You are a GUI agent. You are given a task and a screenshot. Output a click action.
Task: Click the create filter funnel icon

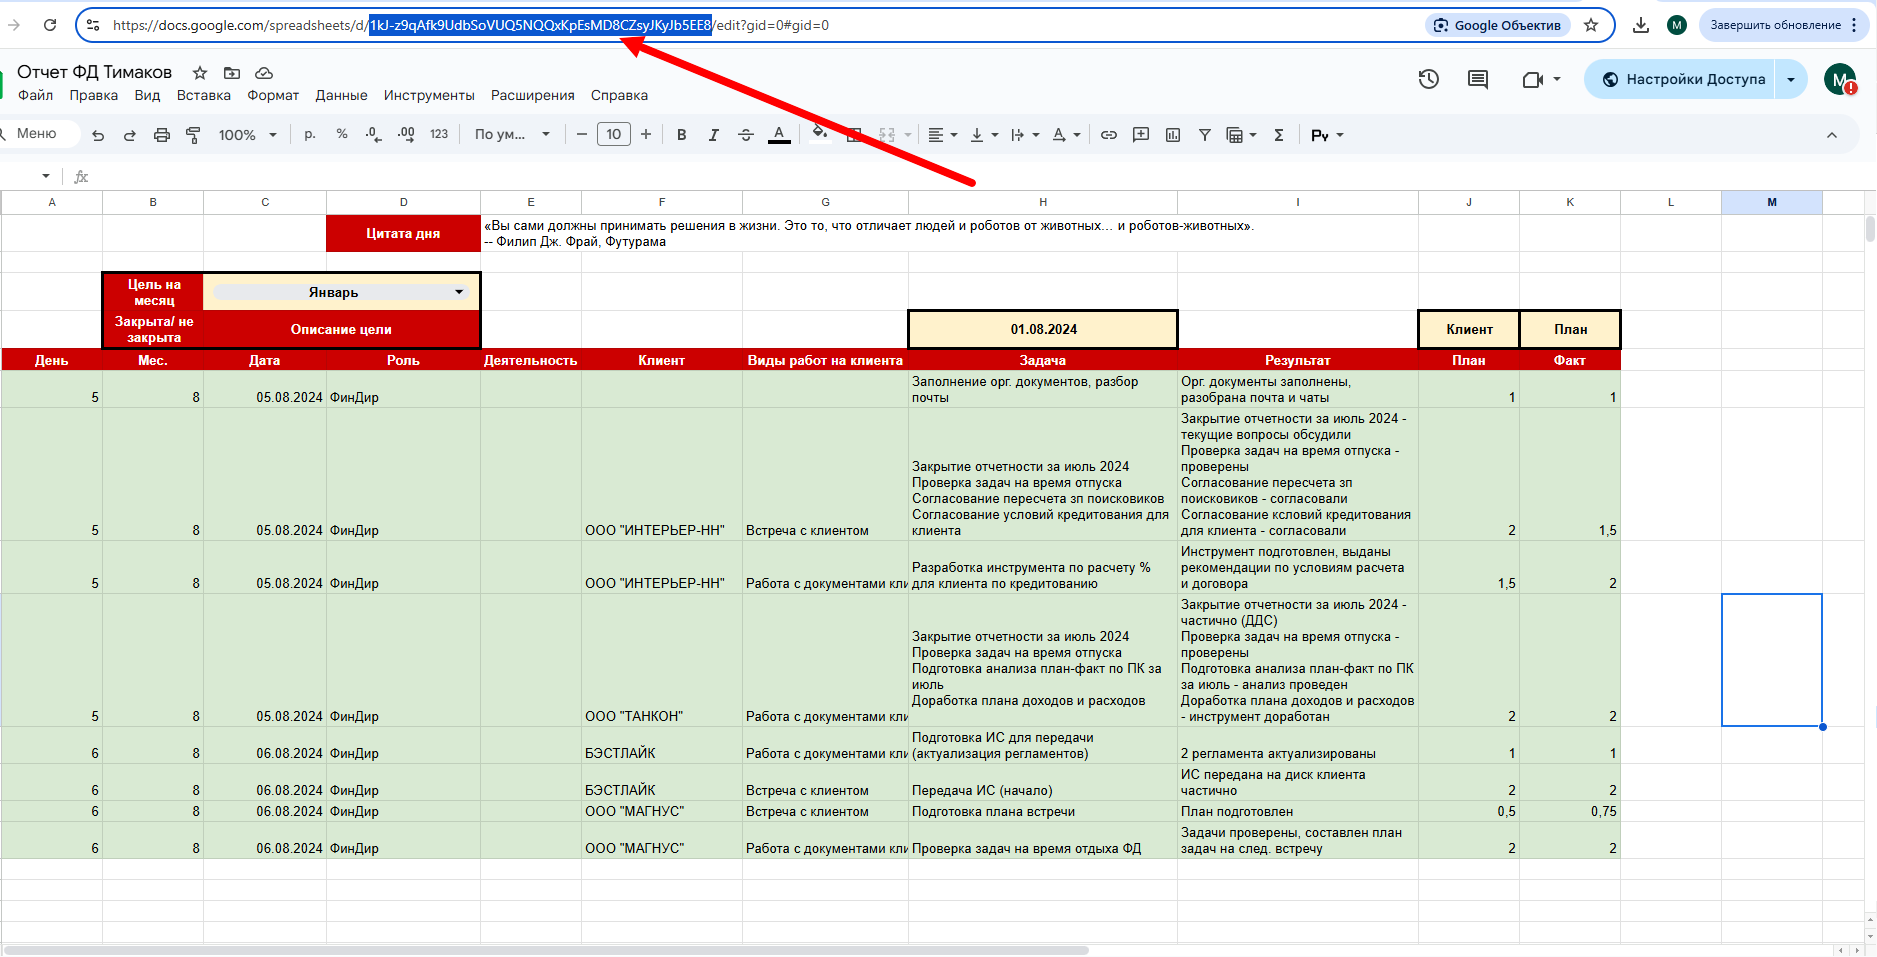tap(1205, 135)
